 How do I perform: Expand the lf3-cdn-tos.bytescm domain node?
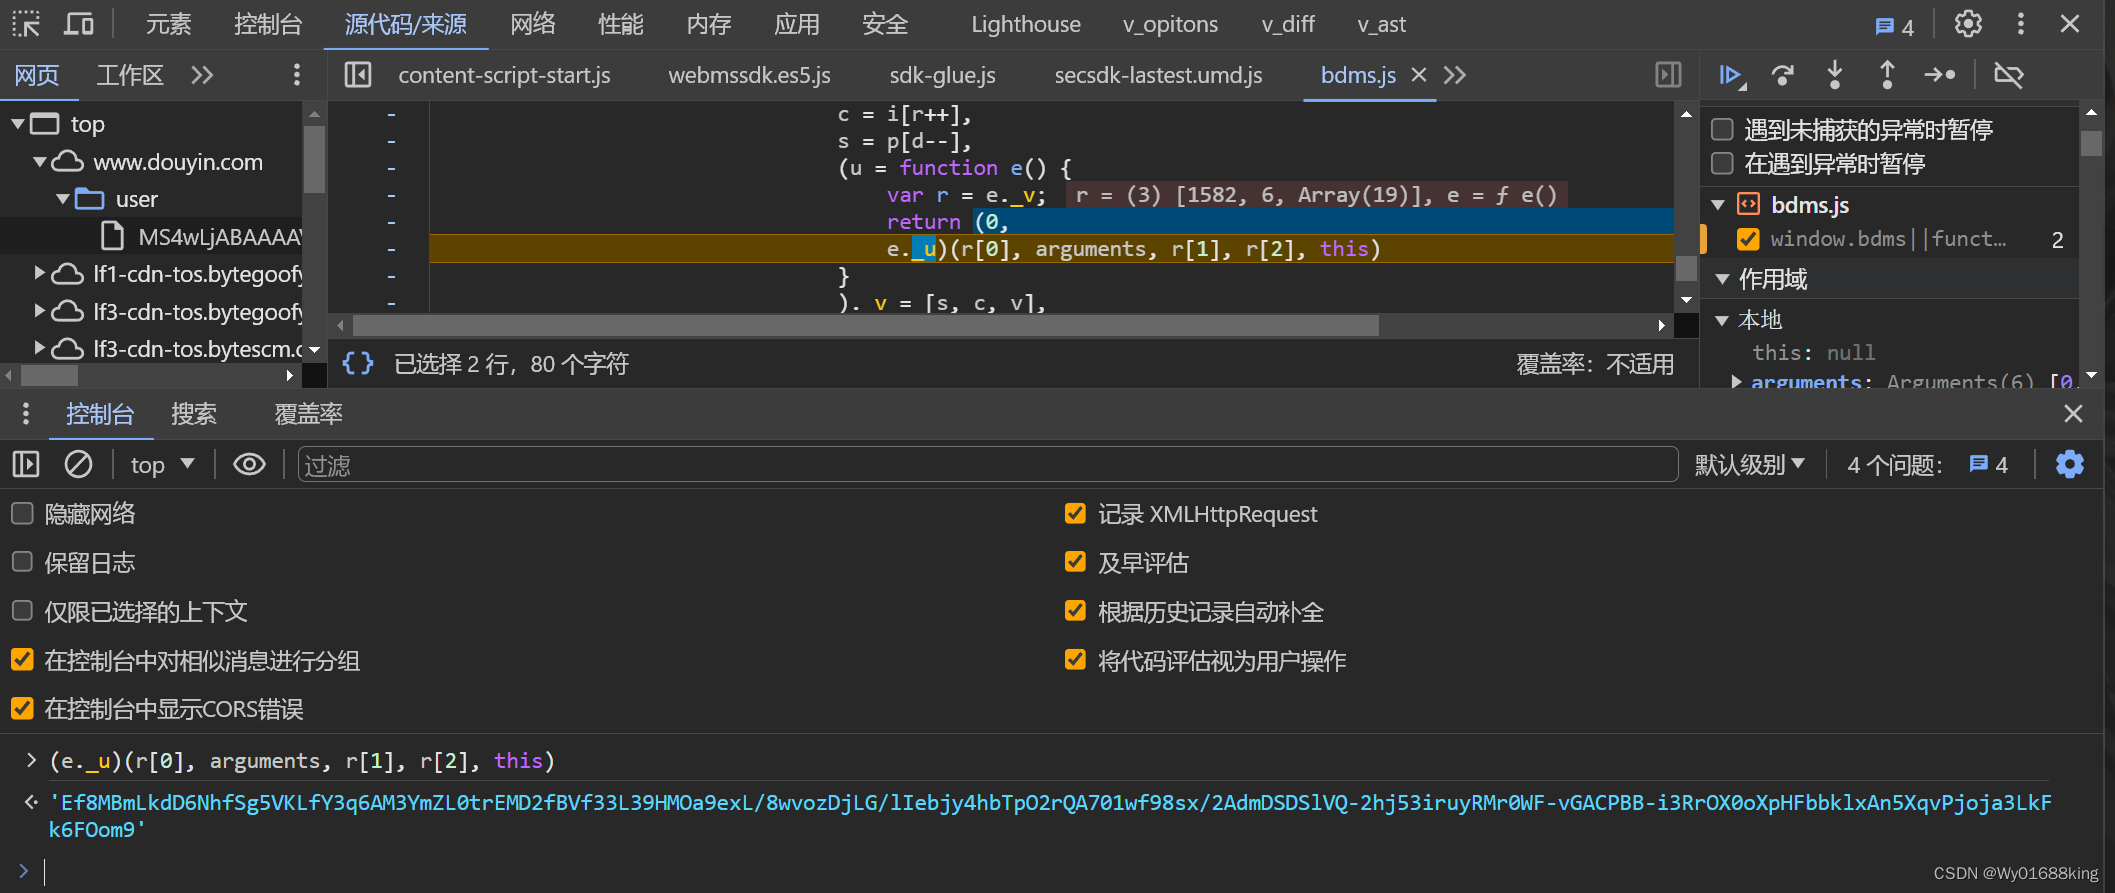40,348
